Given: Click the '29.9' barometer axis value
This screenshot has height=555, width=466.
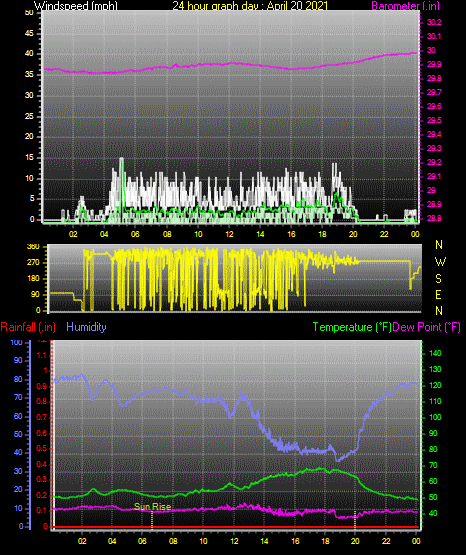Looking at the screenshot, I should (434, 64).
